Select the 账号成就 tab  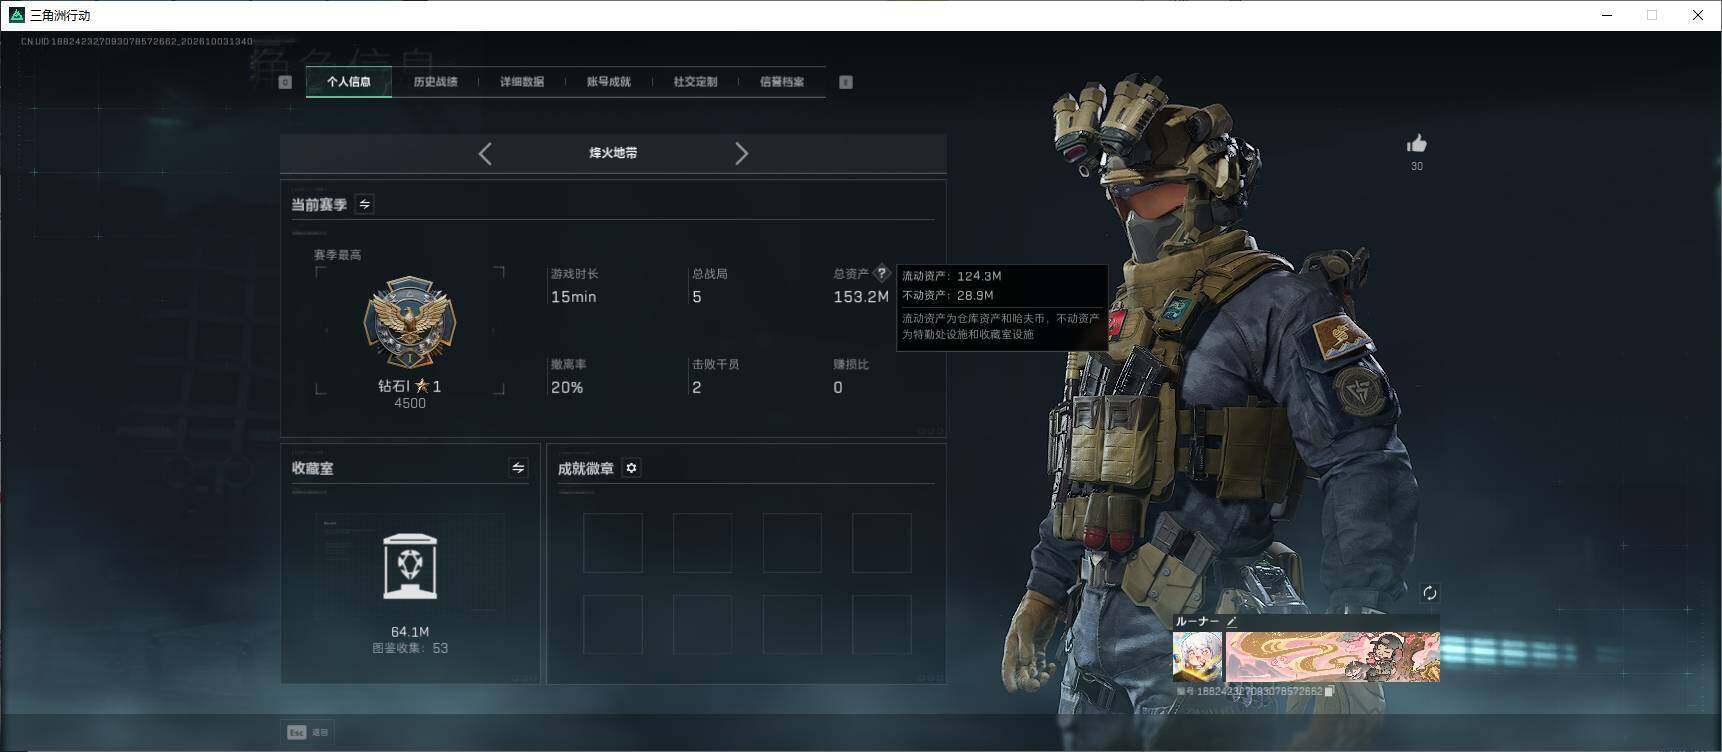(x=608, y=82)
